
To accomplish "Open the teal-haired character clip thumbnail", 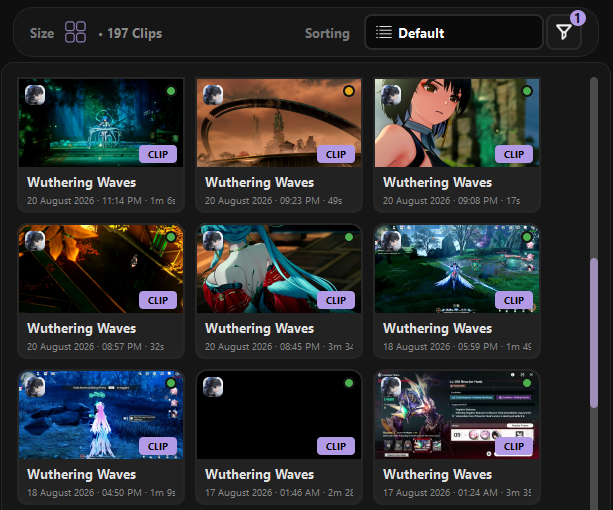I will pos(279,269).
